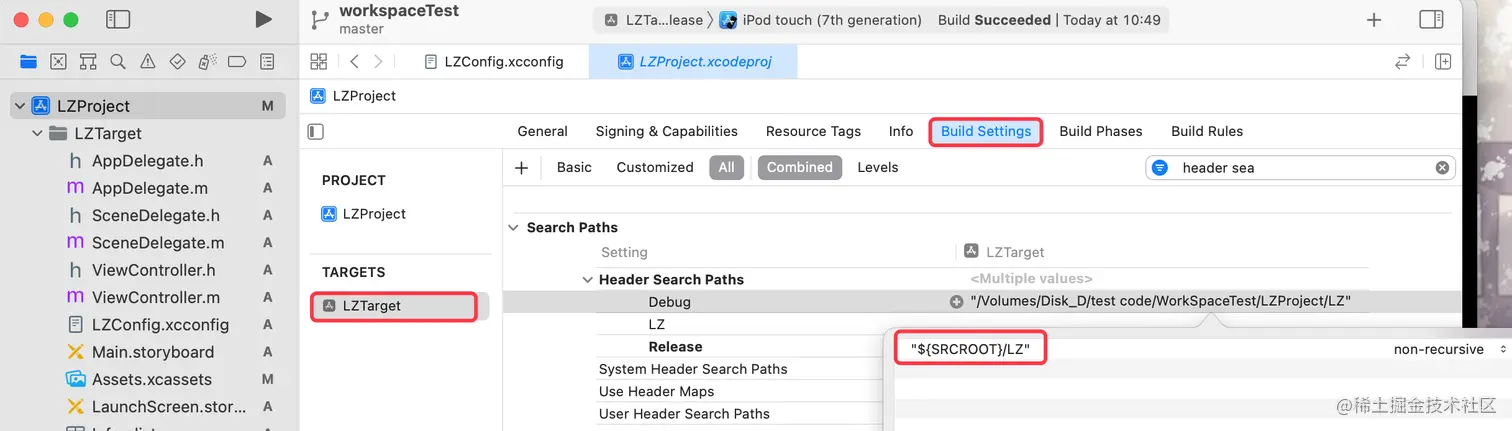Select LZProject under PROJECT
Screen dimensions: 1512x431
(364, 214)
